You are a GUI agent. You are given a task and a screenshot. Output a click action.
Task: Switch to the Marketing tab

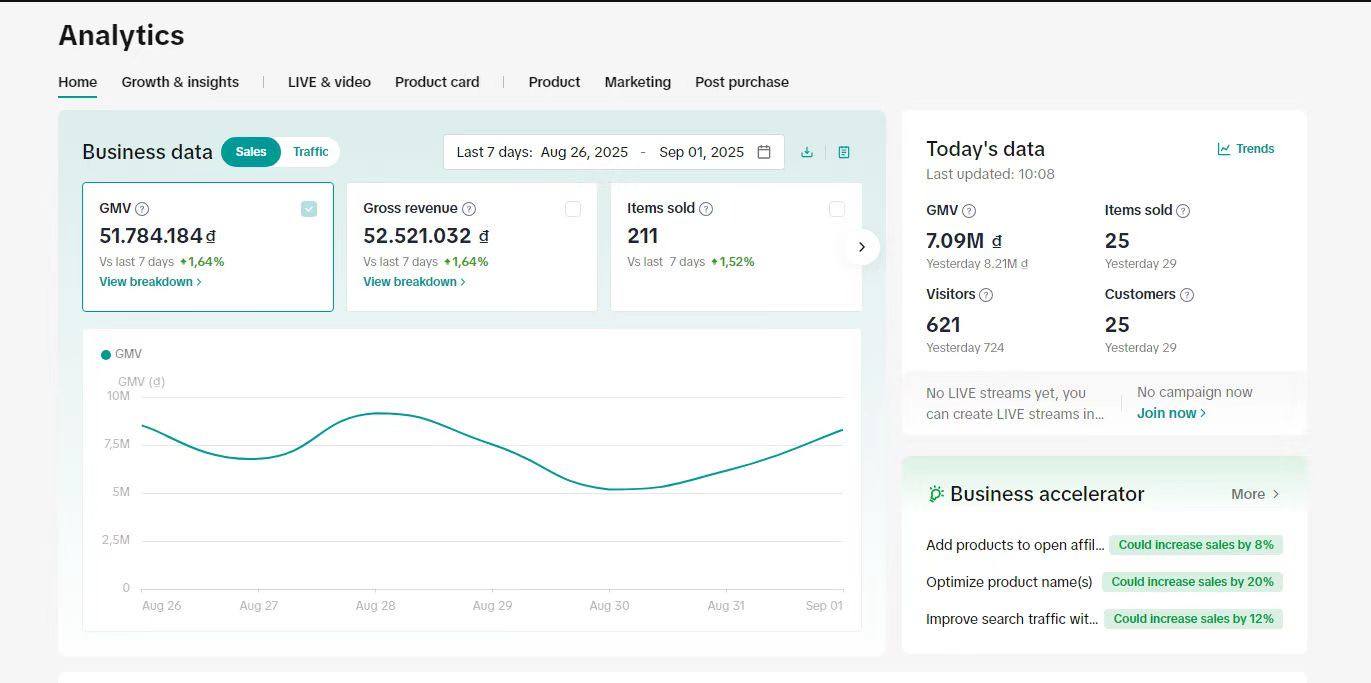coord(637,82)
